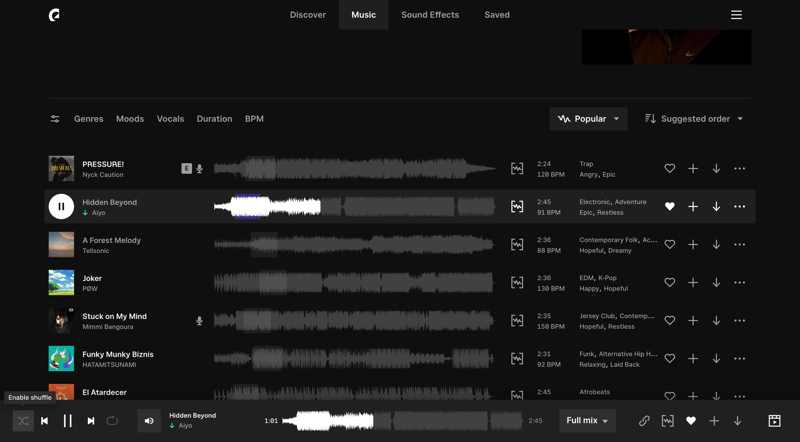Screen dimensions: 800x442
Task: Save PRESSURE! with the heart icon
Action: pos(669,168)
